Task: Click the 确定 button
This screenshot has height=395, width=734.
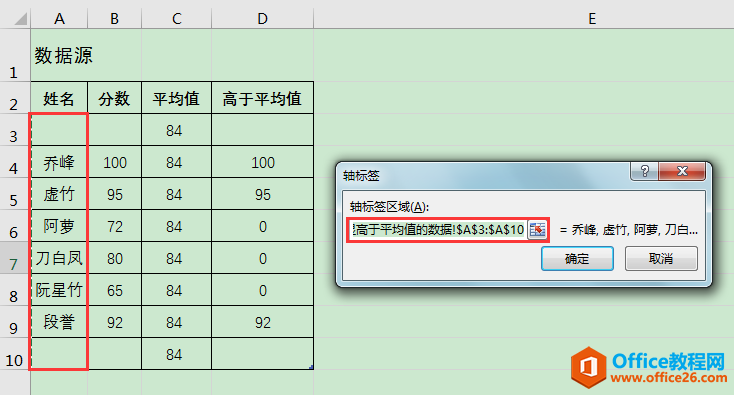Action: click(577, 258)
